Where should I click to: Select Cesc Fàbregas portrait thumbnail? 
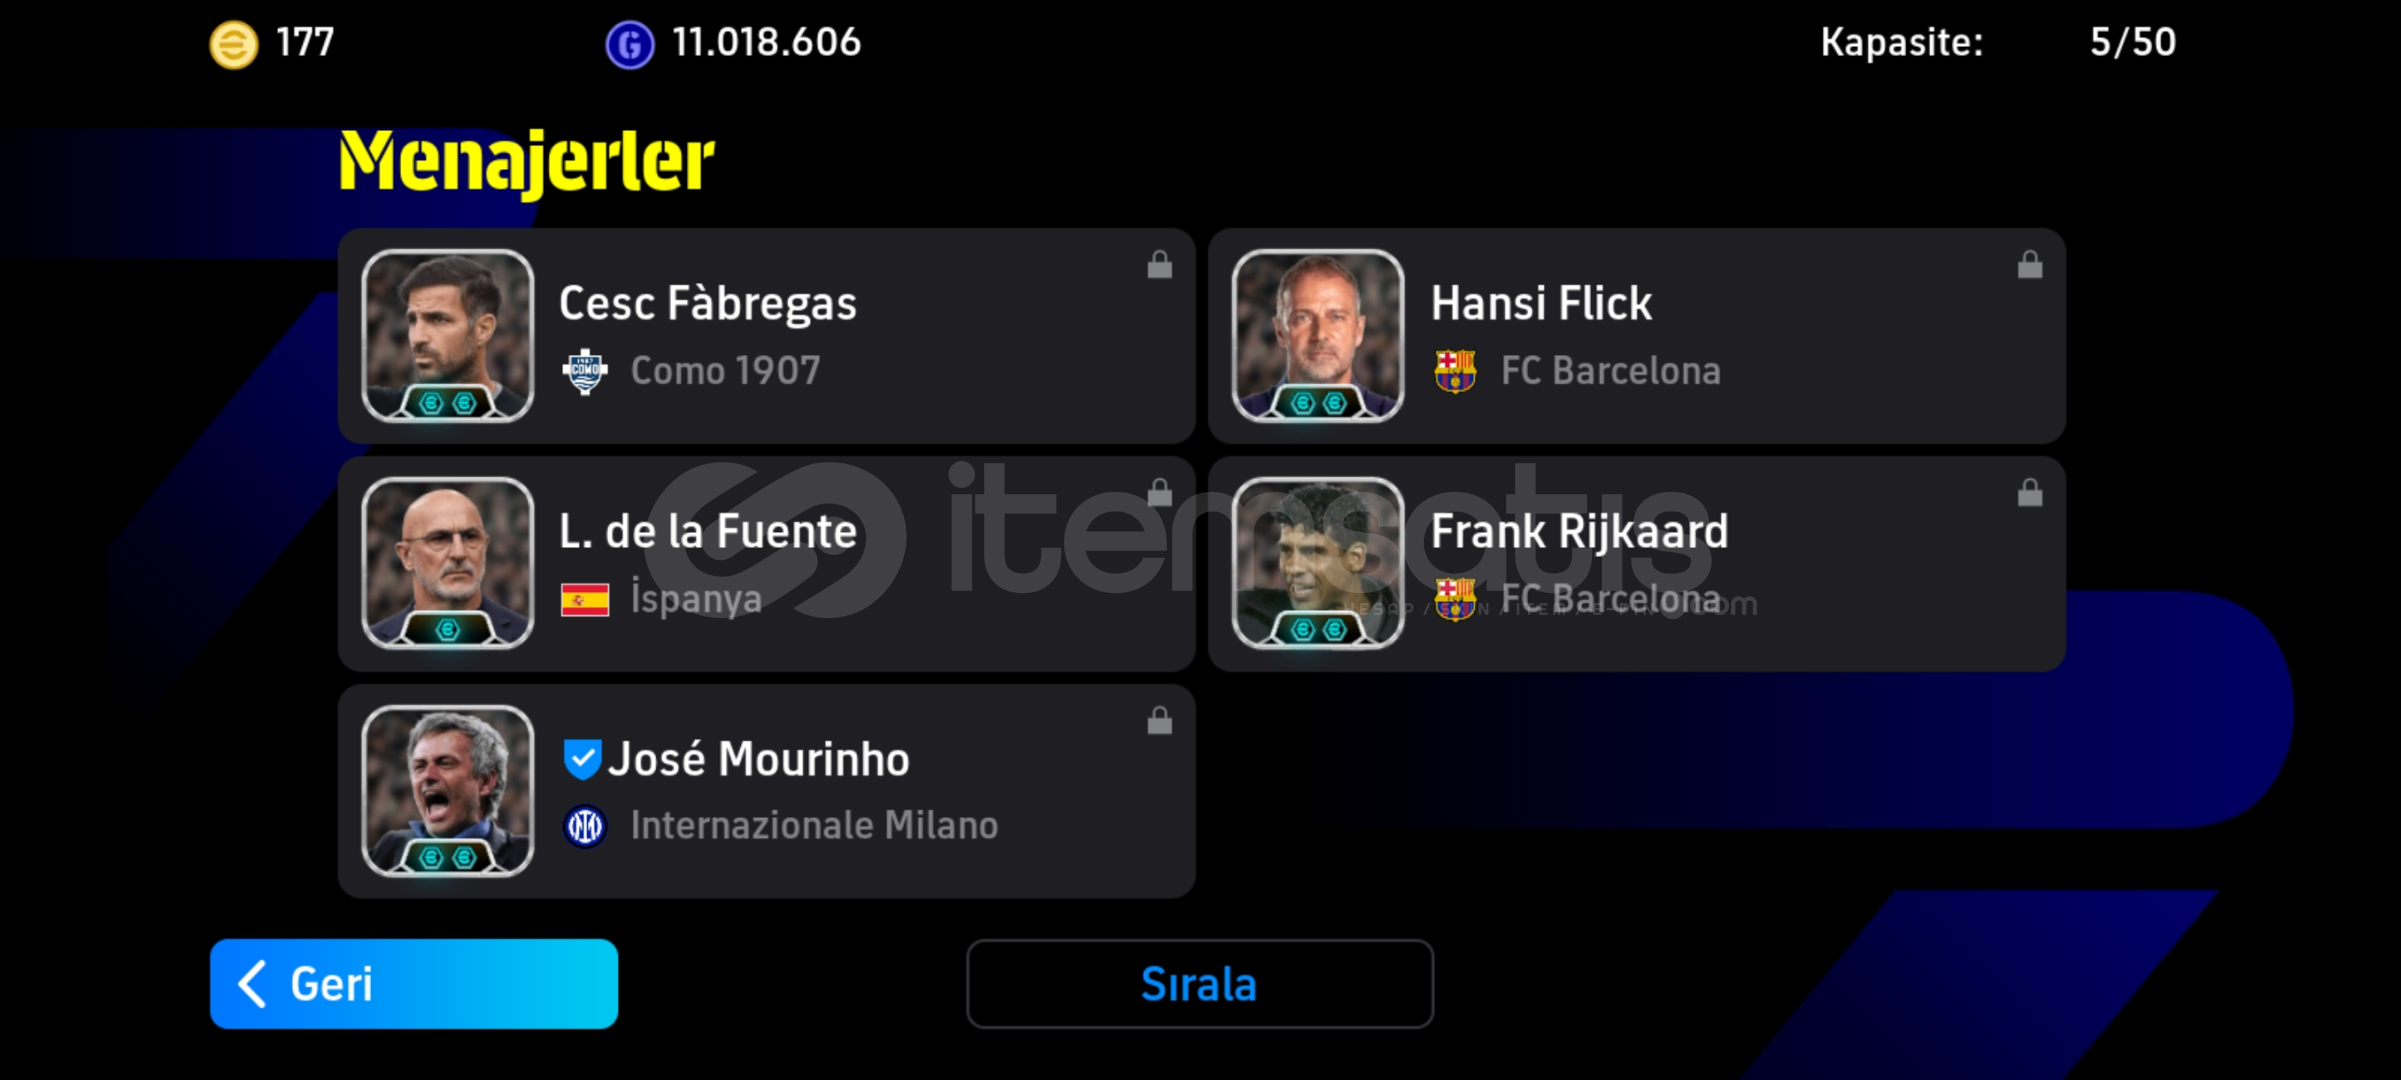click(447, 336)
